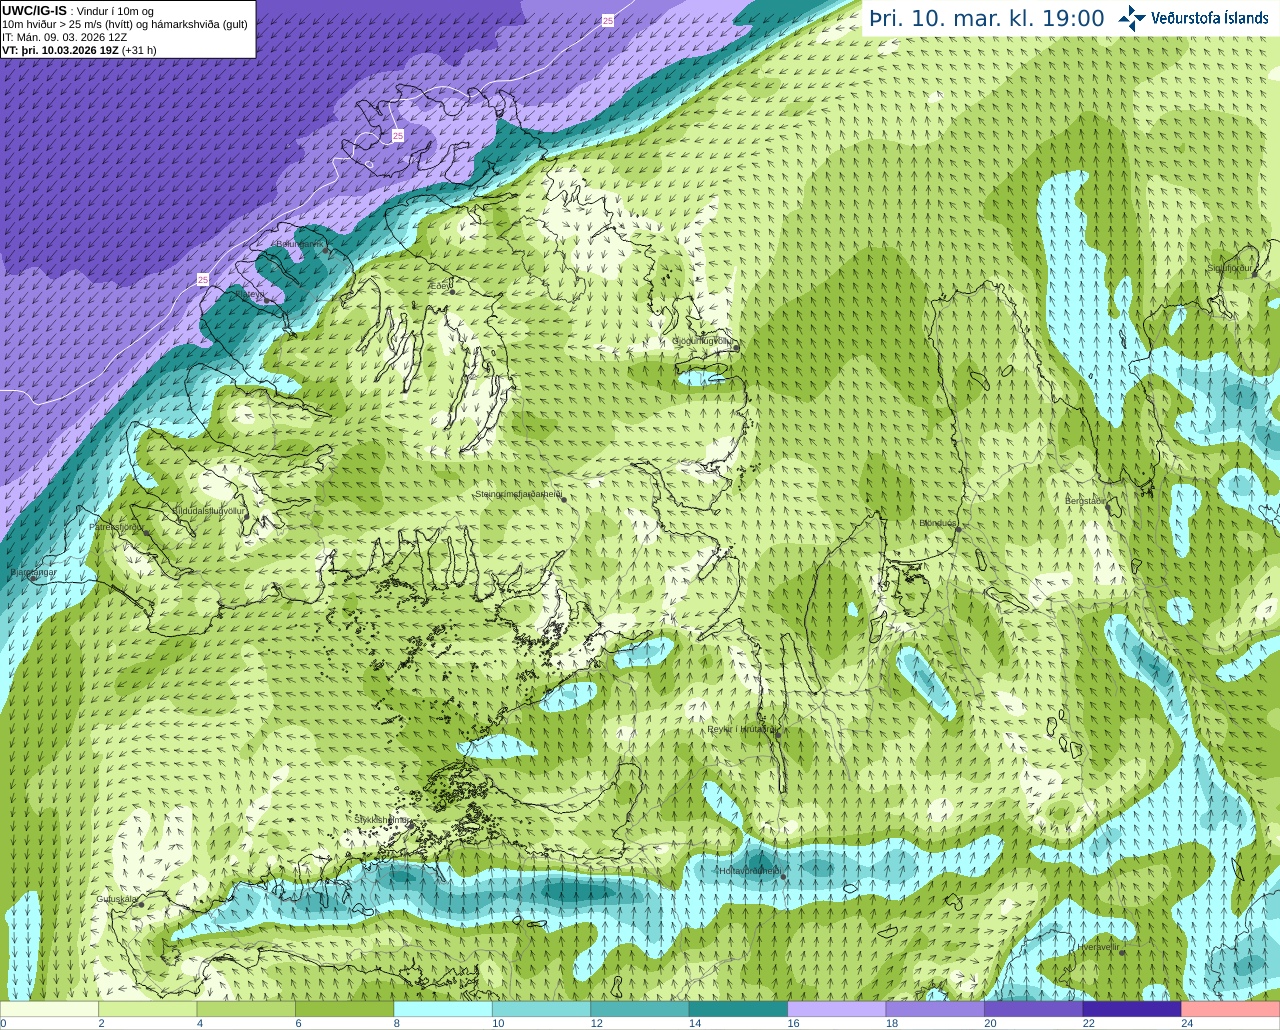Viewport: 1280px width, 1030px height.
Task: Click the station dot beside Blönduós
Action: pyautogui.click(x=957, y=529)
